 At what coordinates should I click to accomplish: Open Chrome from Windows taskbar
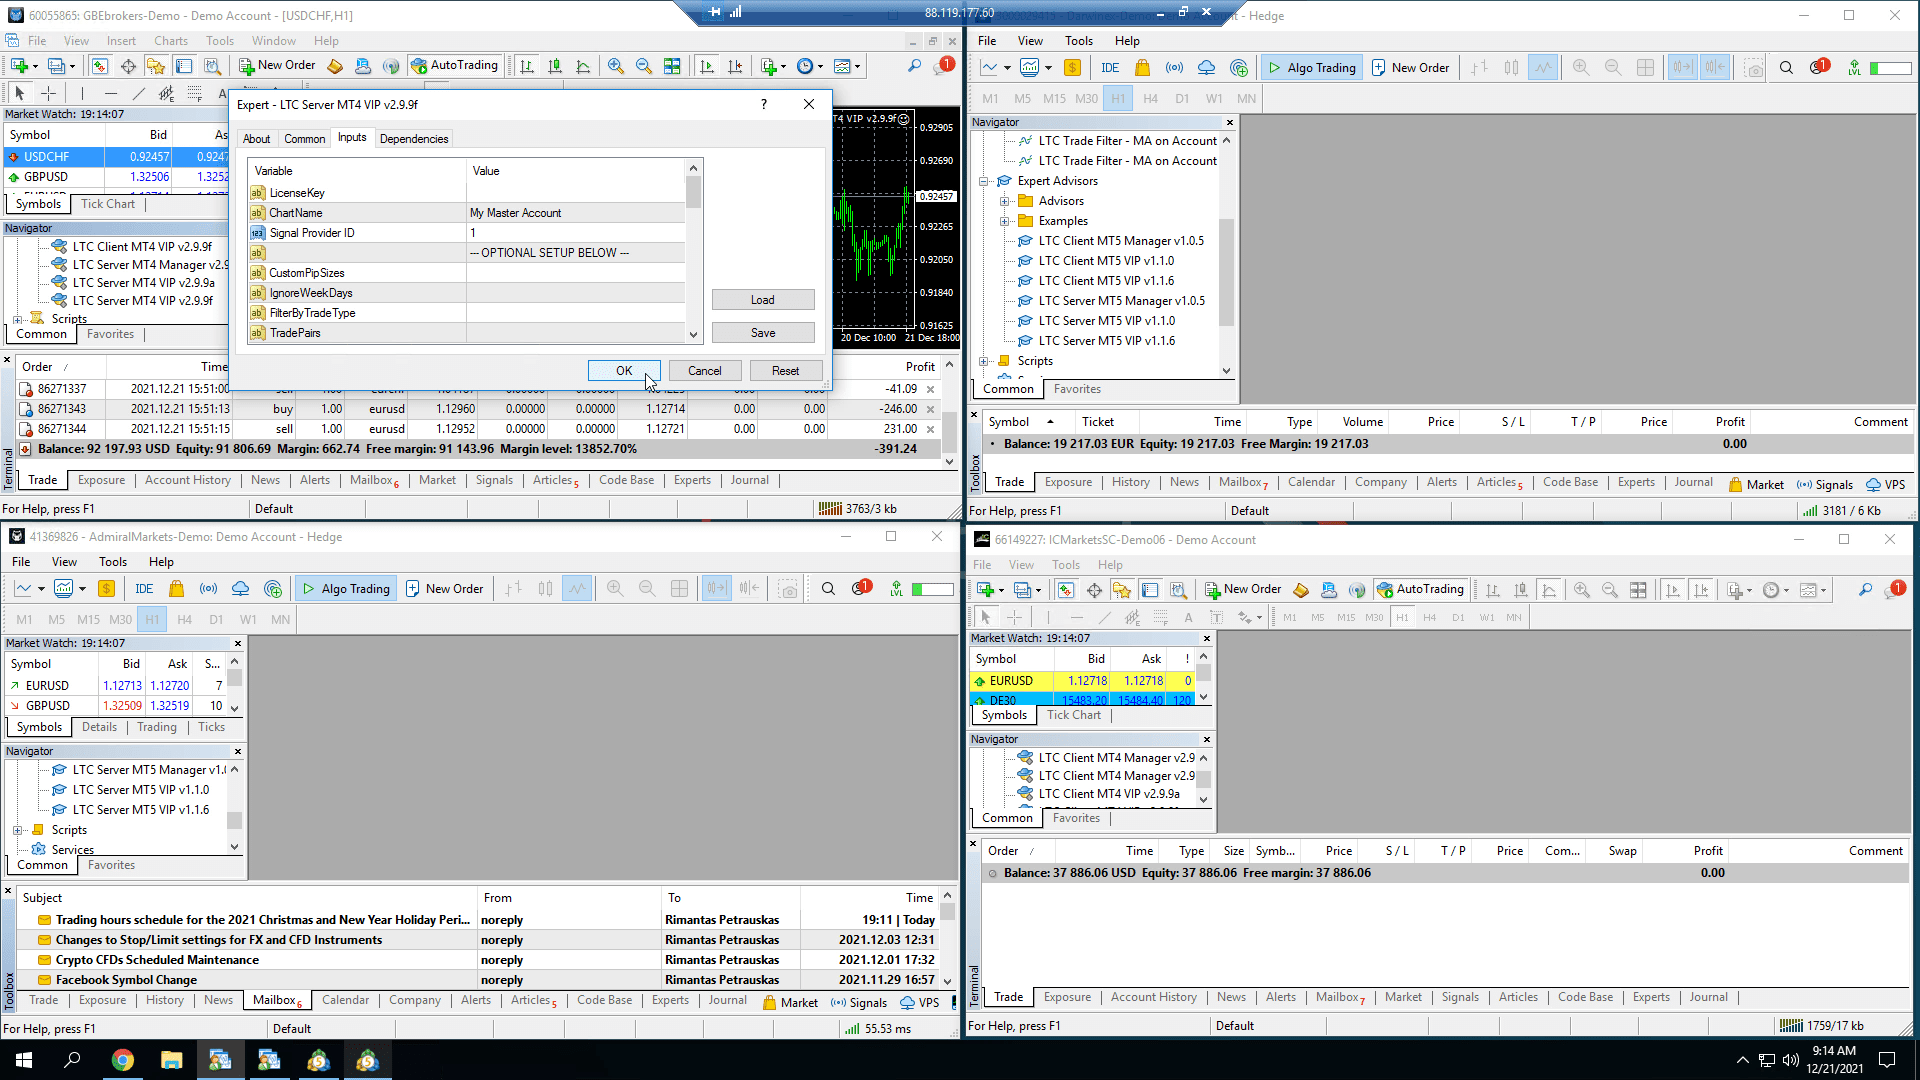coord(123,1060)
